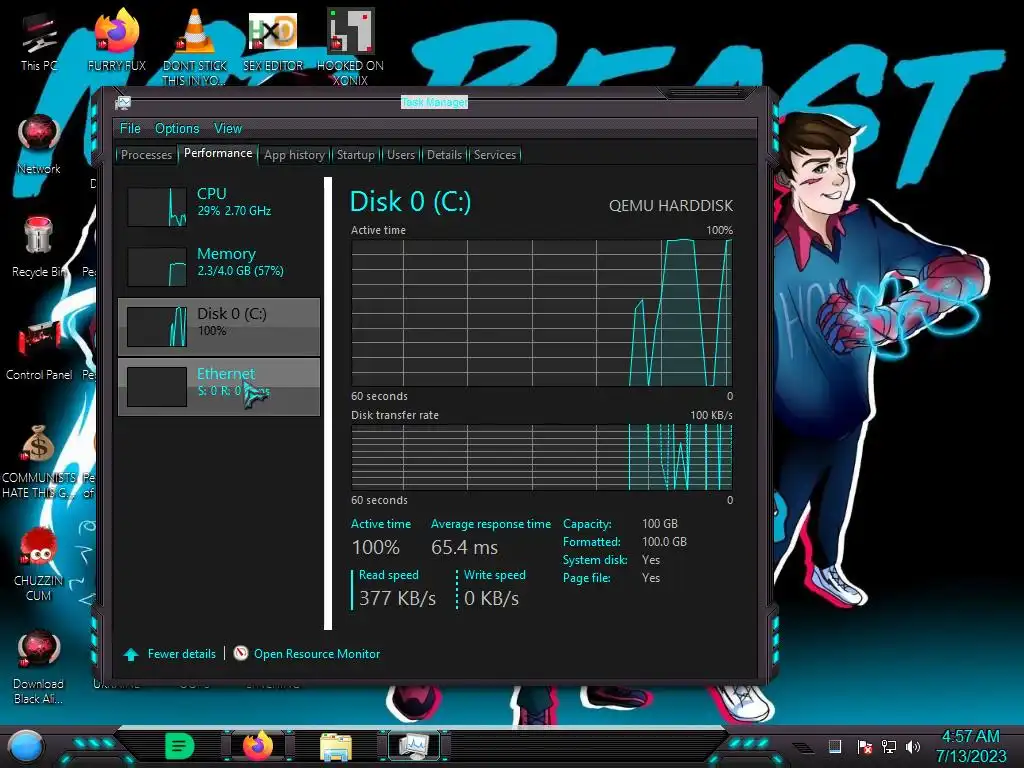Open the HOOKED ON XONIX shortcut

tap(350, 46)
